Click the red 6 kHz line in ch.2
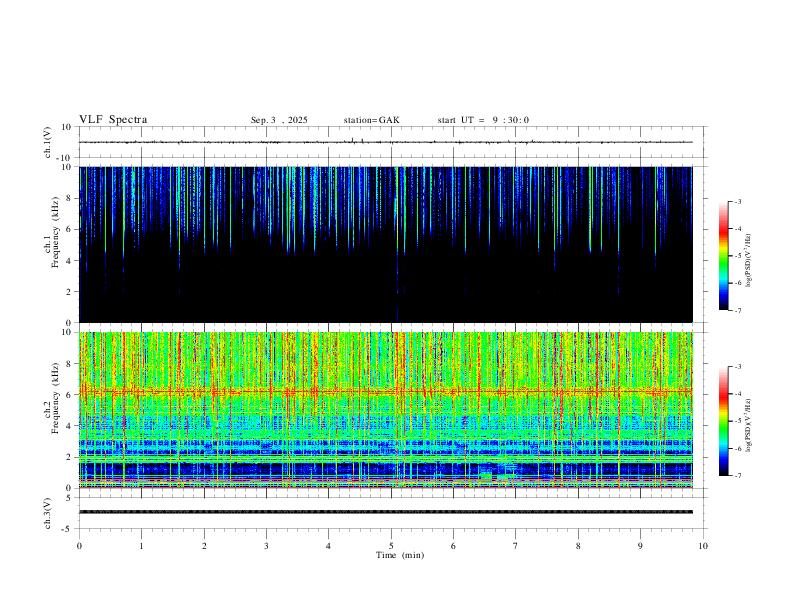 coord(386,391)
